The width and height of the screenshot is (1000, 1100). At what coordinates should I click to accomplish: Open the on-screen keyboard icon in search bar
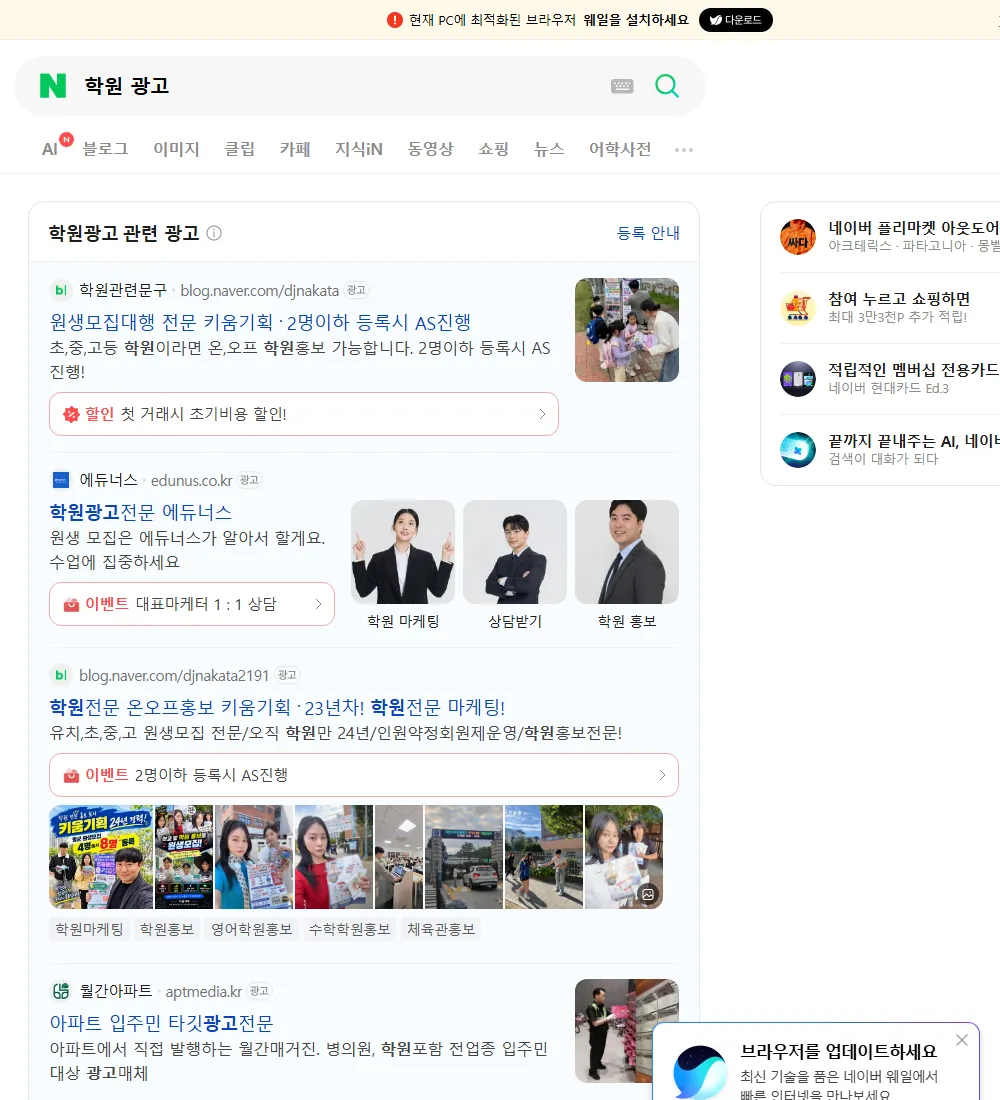point(622,86)
